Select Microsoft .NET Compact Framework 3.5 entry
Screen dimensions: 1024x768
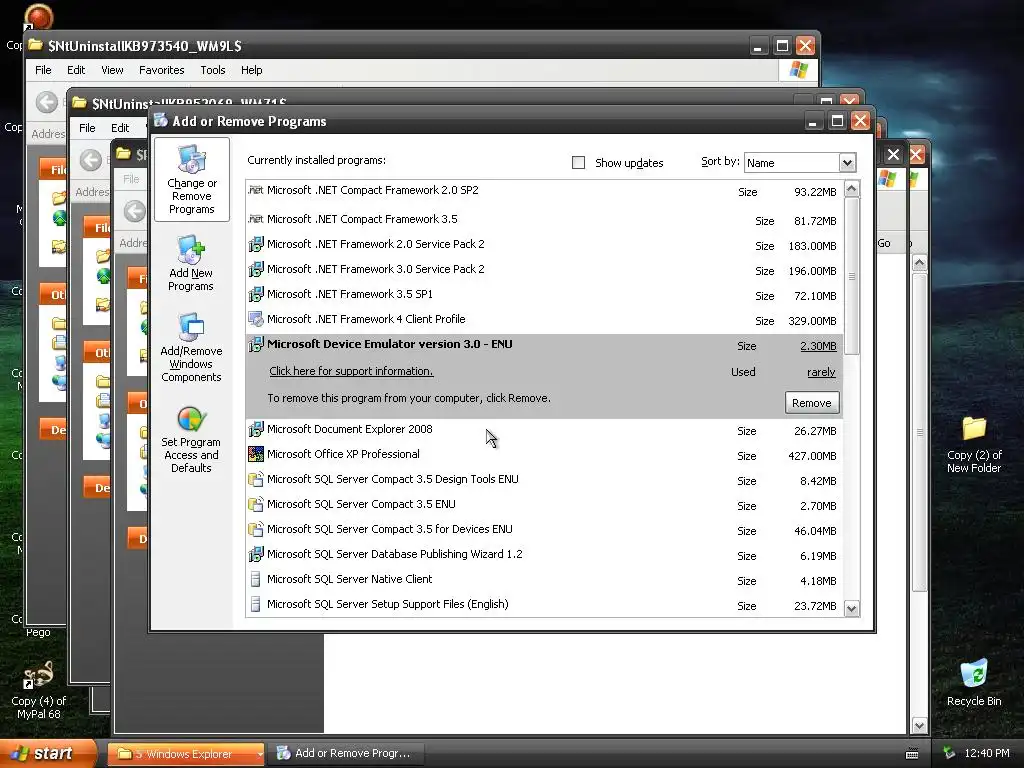click(x=544, y=219)
